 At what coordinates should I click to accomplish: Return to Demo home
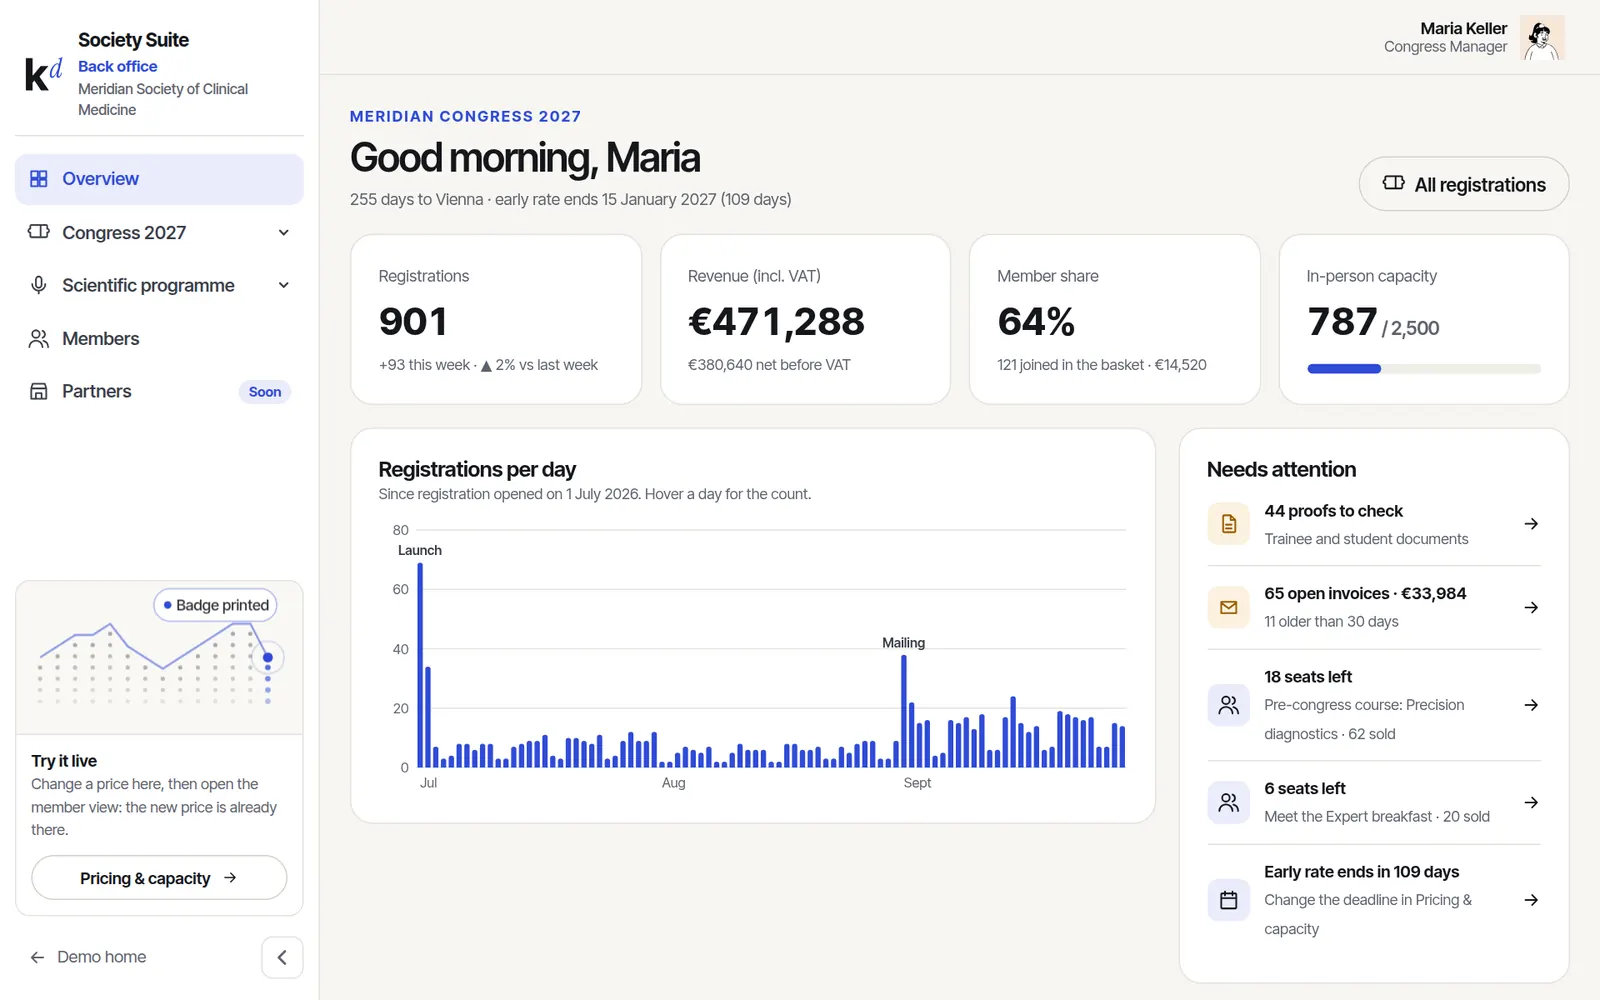coord(88,957)
